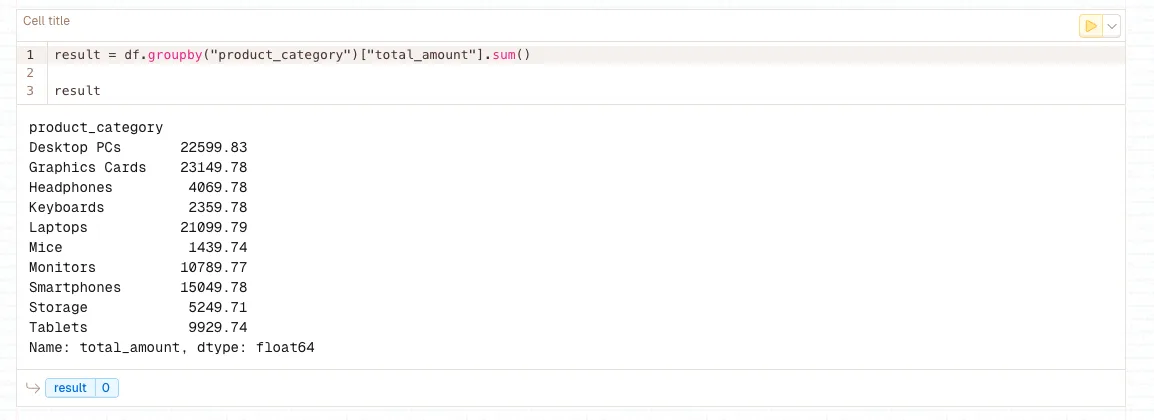Click the empty code line 2

point(300,73)
